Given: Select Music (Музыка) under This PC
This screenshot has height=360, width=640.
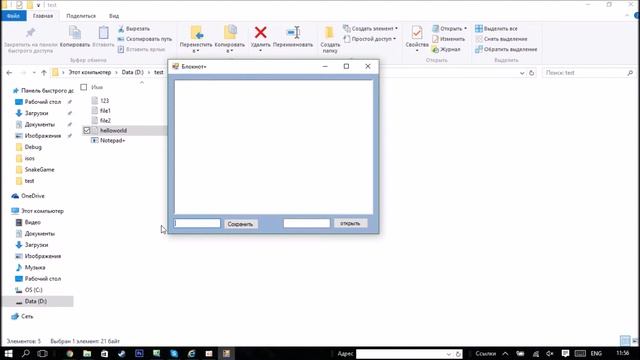Looking at the screenshot, I should 35,267.
